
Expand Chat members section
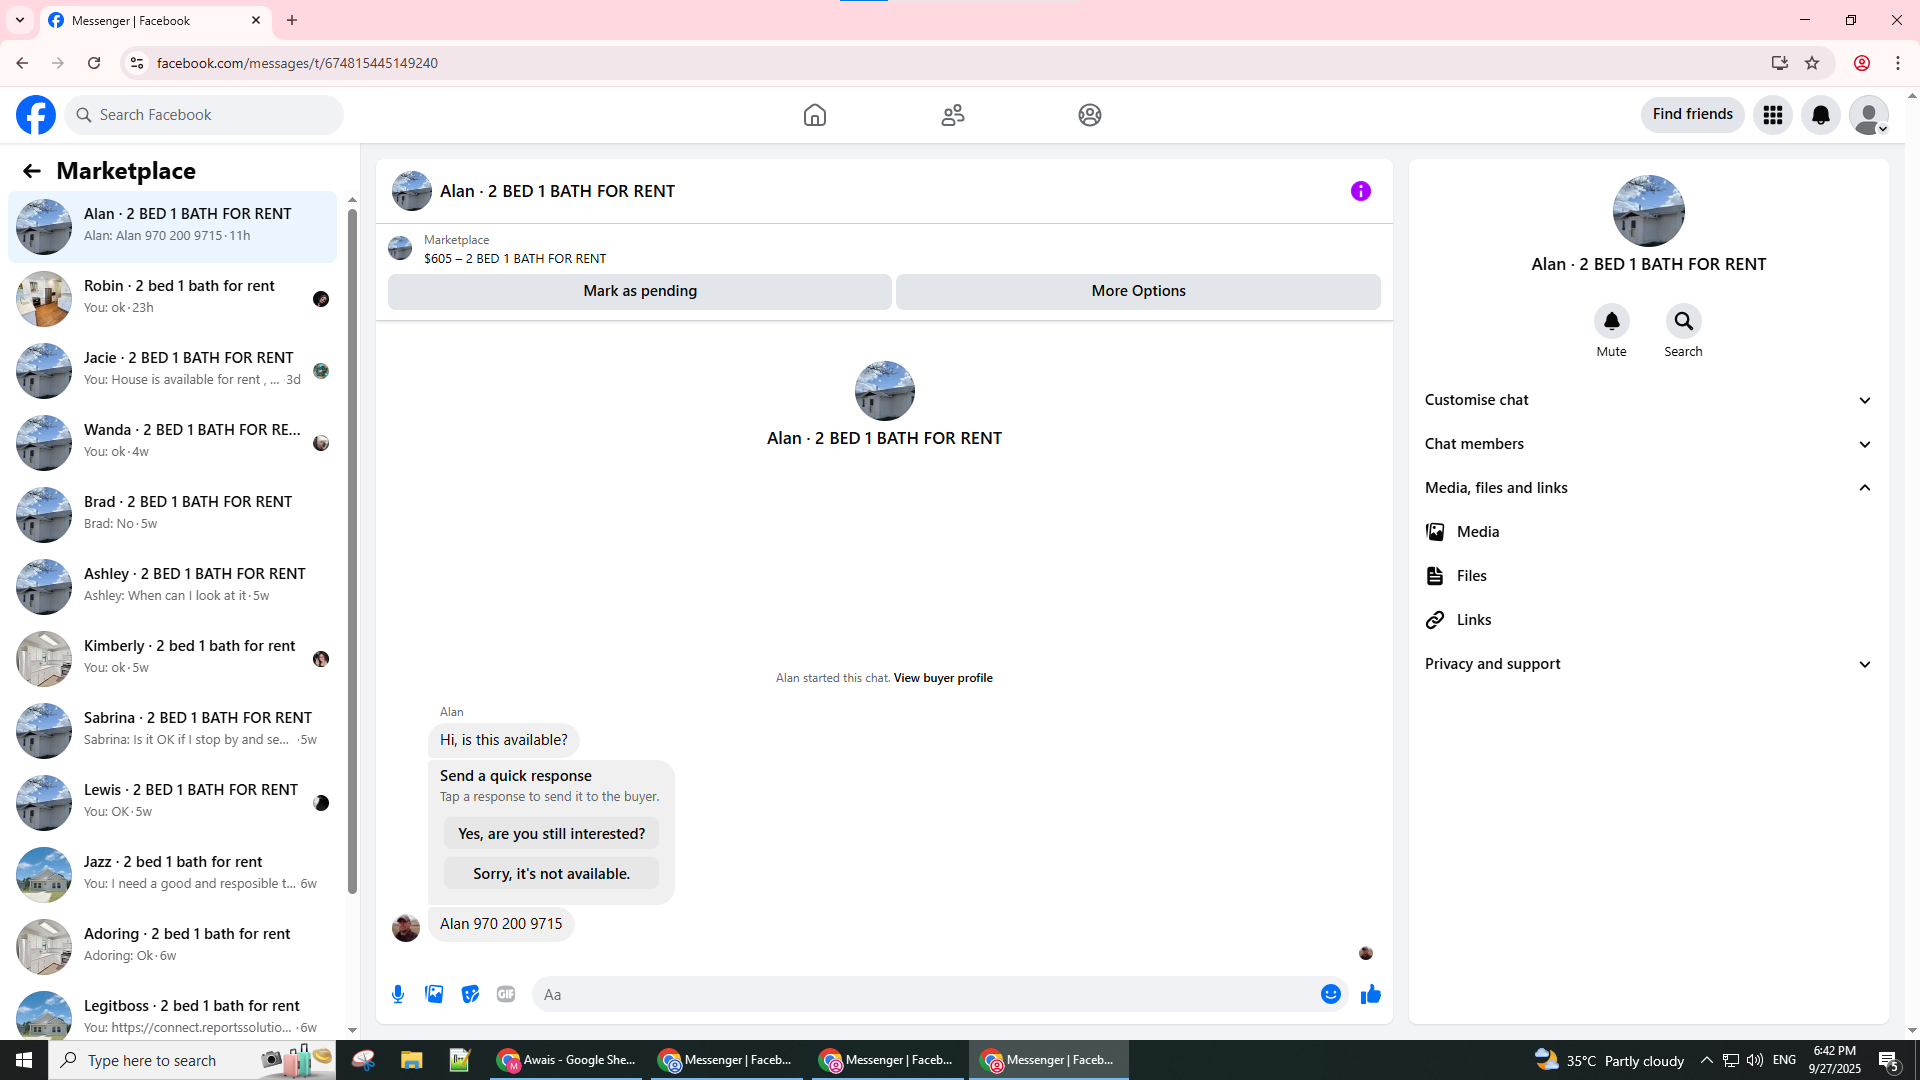click(1647, 444)
